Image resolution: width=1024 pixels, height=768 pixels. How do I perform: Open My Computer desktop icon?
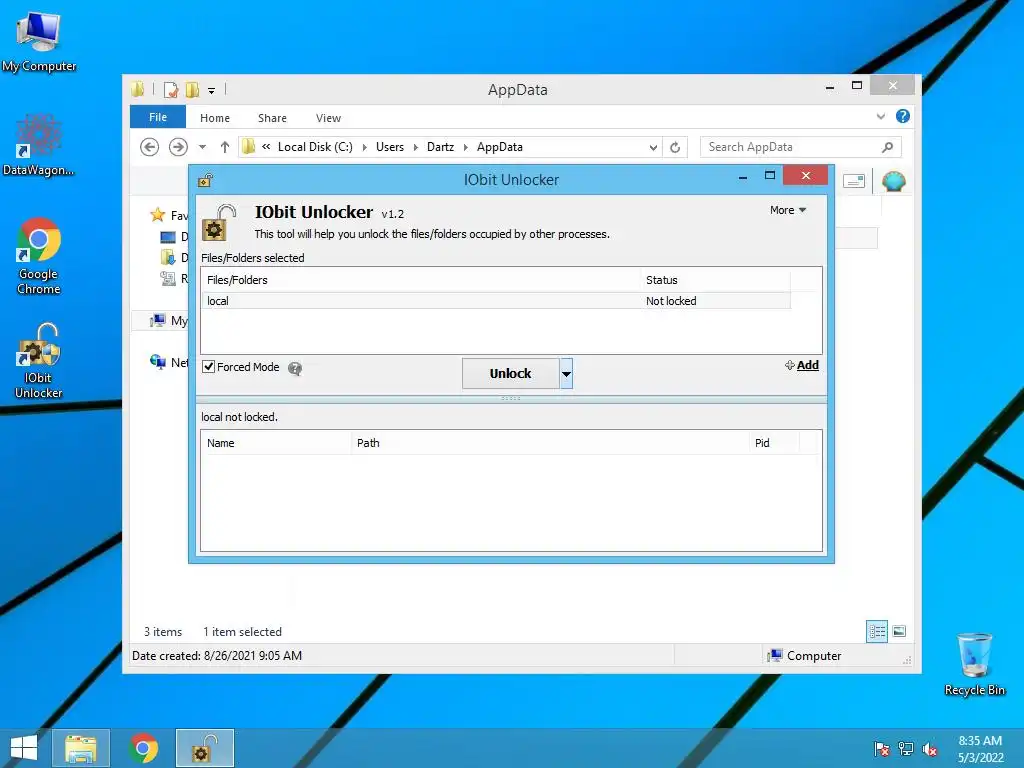[x=39, y=41]
